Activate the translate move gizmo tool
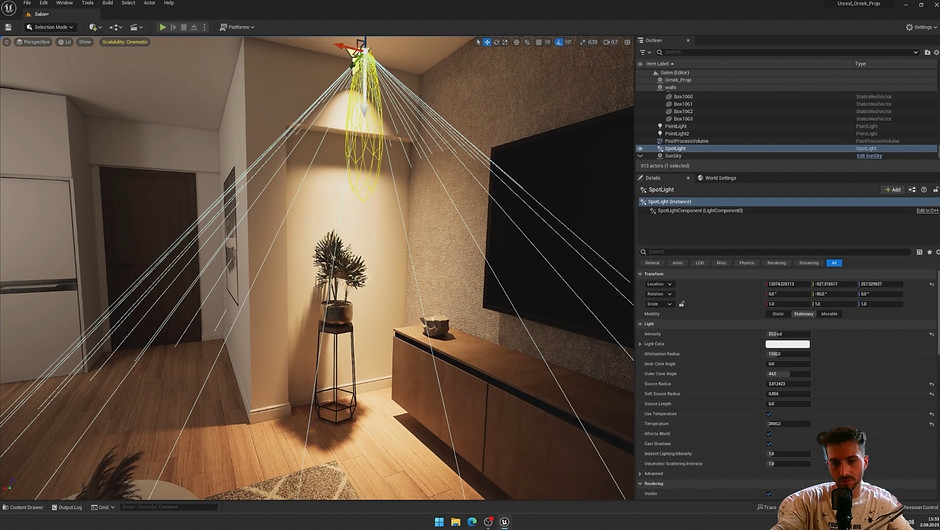The height and width of the screenshot is (530, 940). (x=487, y=42)
